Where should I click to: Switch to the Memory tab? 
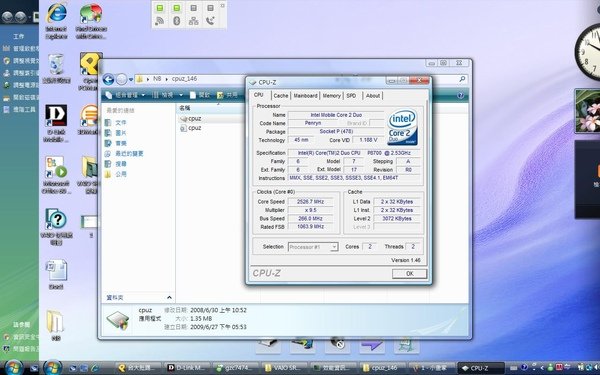pos(331,96)
